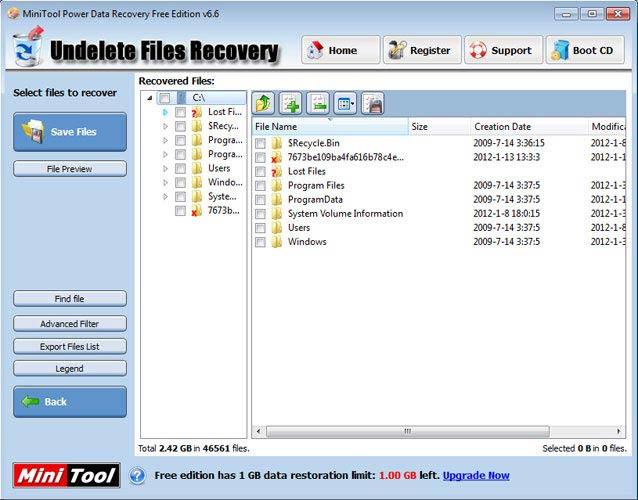This screenshot has width=638, height=500.
Task: Expand the first Progra... tree node
Action: [165, 140]
